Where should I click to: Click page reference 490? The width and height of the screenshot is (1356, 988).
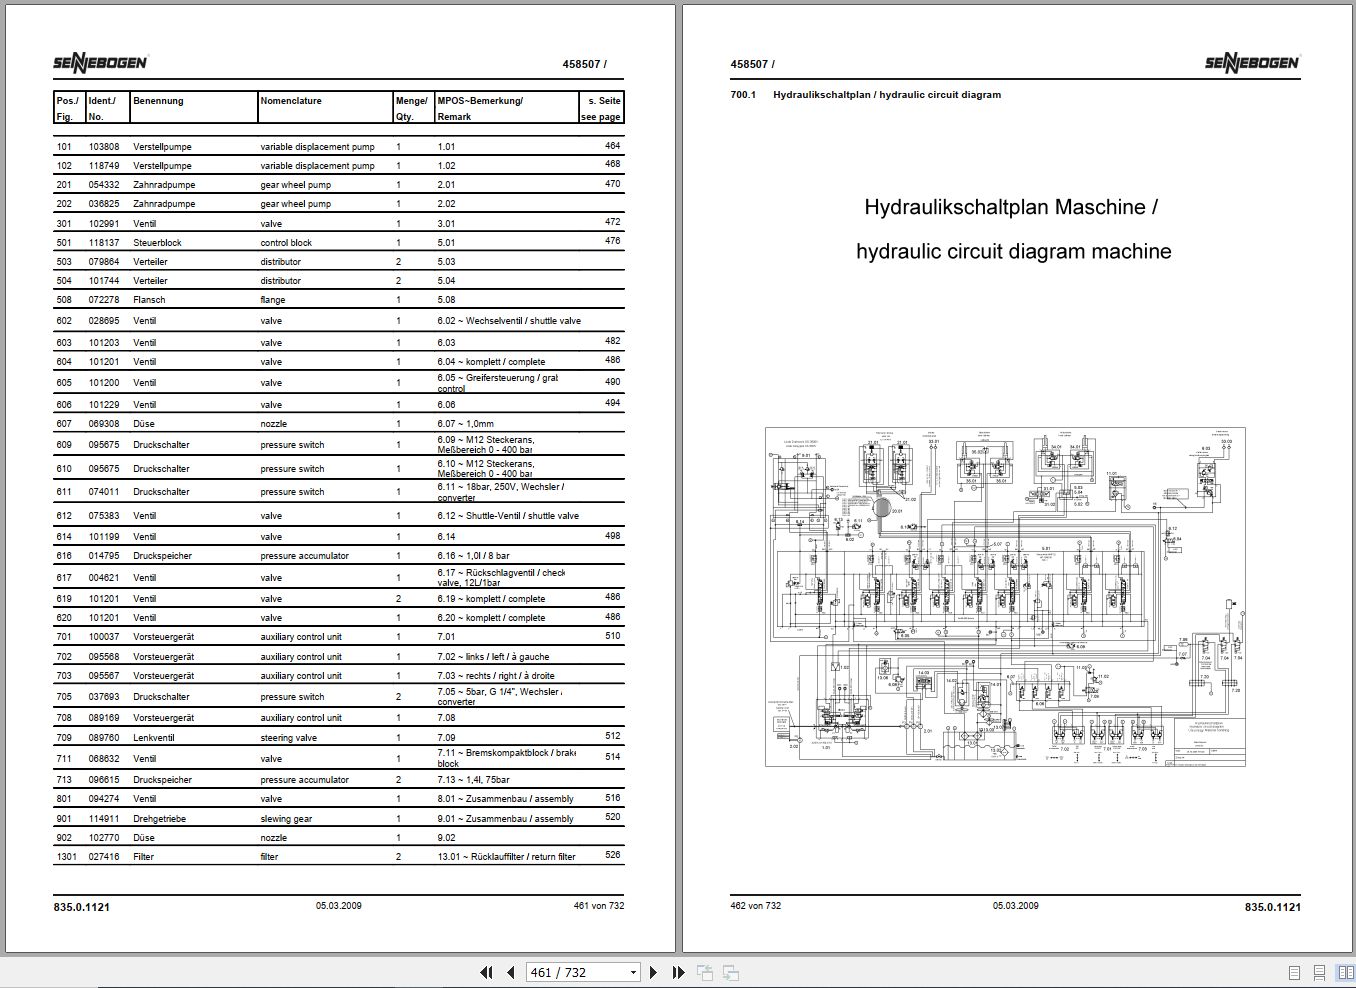(x=613, y=382)
